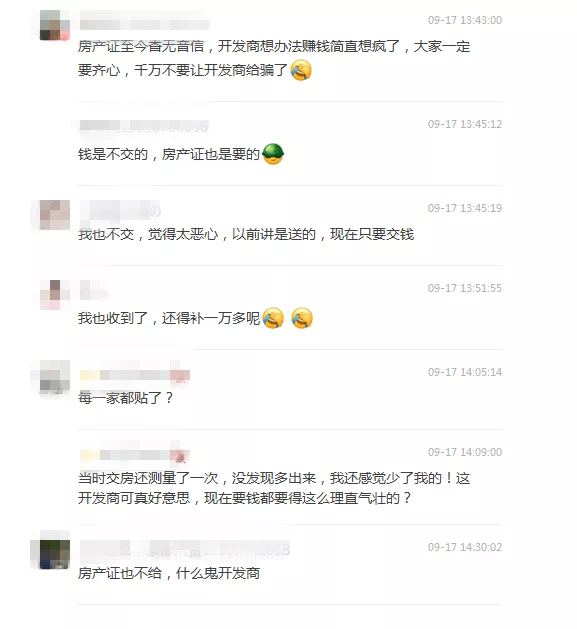Click second laughing emoji in 13:51:55 comment
Image resolution: width=577 pixels, height=629 pixels.
click(302, 318)
